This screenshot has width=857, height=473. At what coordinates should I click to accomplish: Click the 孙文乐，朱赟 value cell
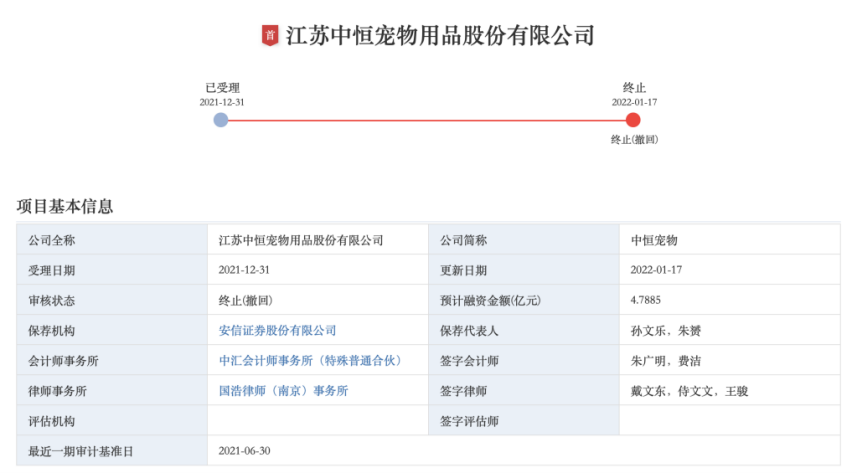[x=730, y=330]
